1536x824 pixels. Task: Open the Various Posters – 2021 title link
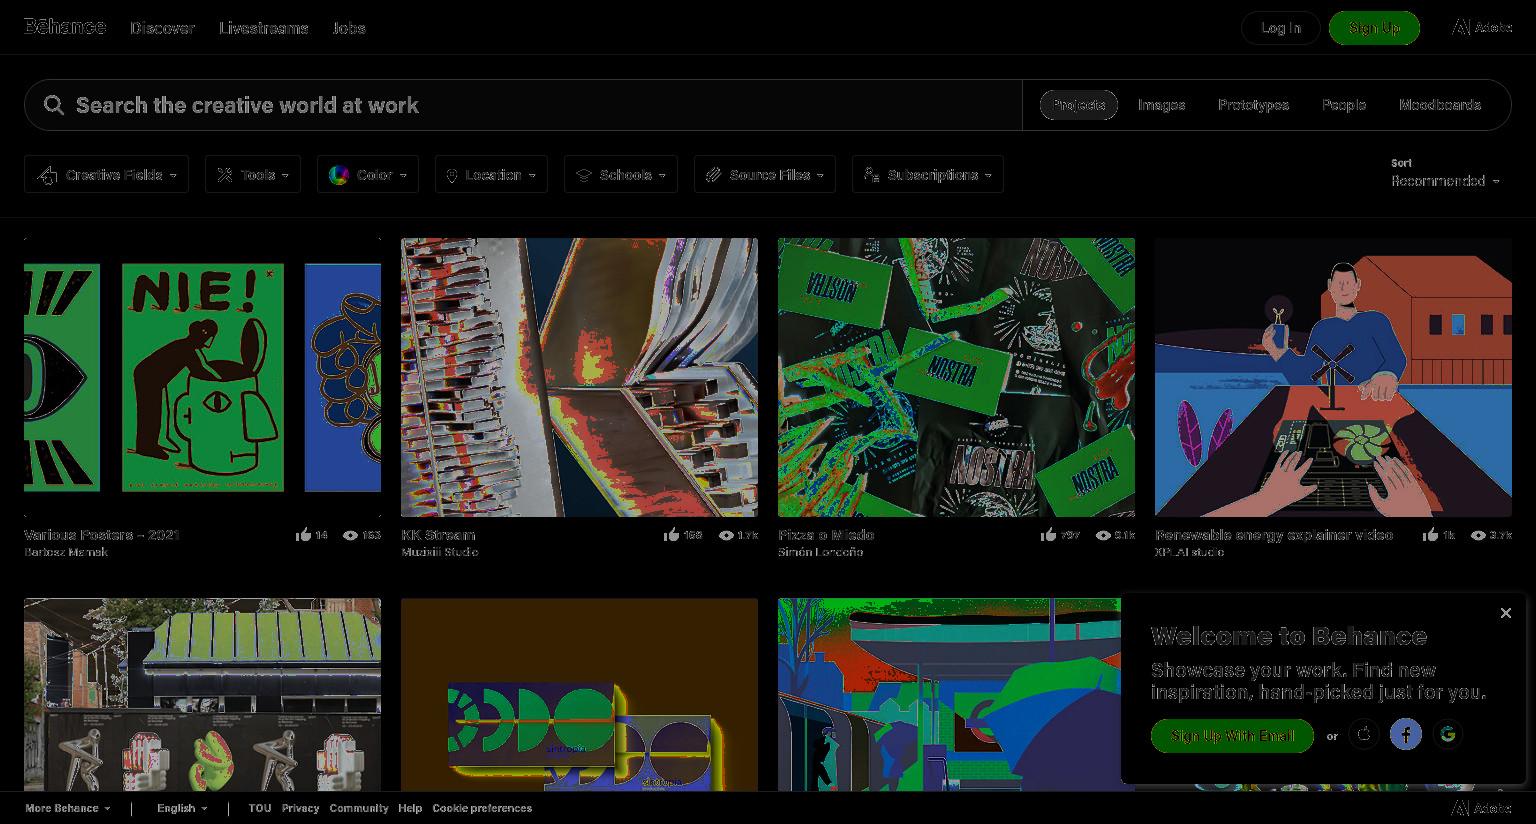(x=102, y=535)
